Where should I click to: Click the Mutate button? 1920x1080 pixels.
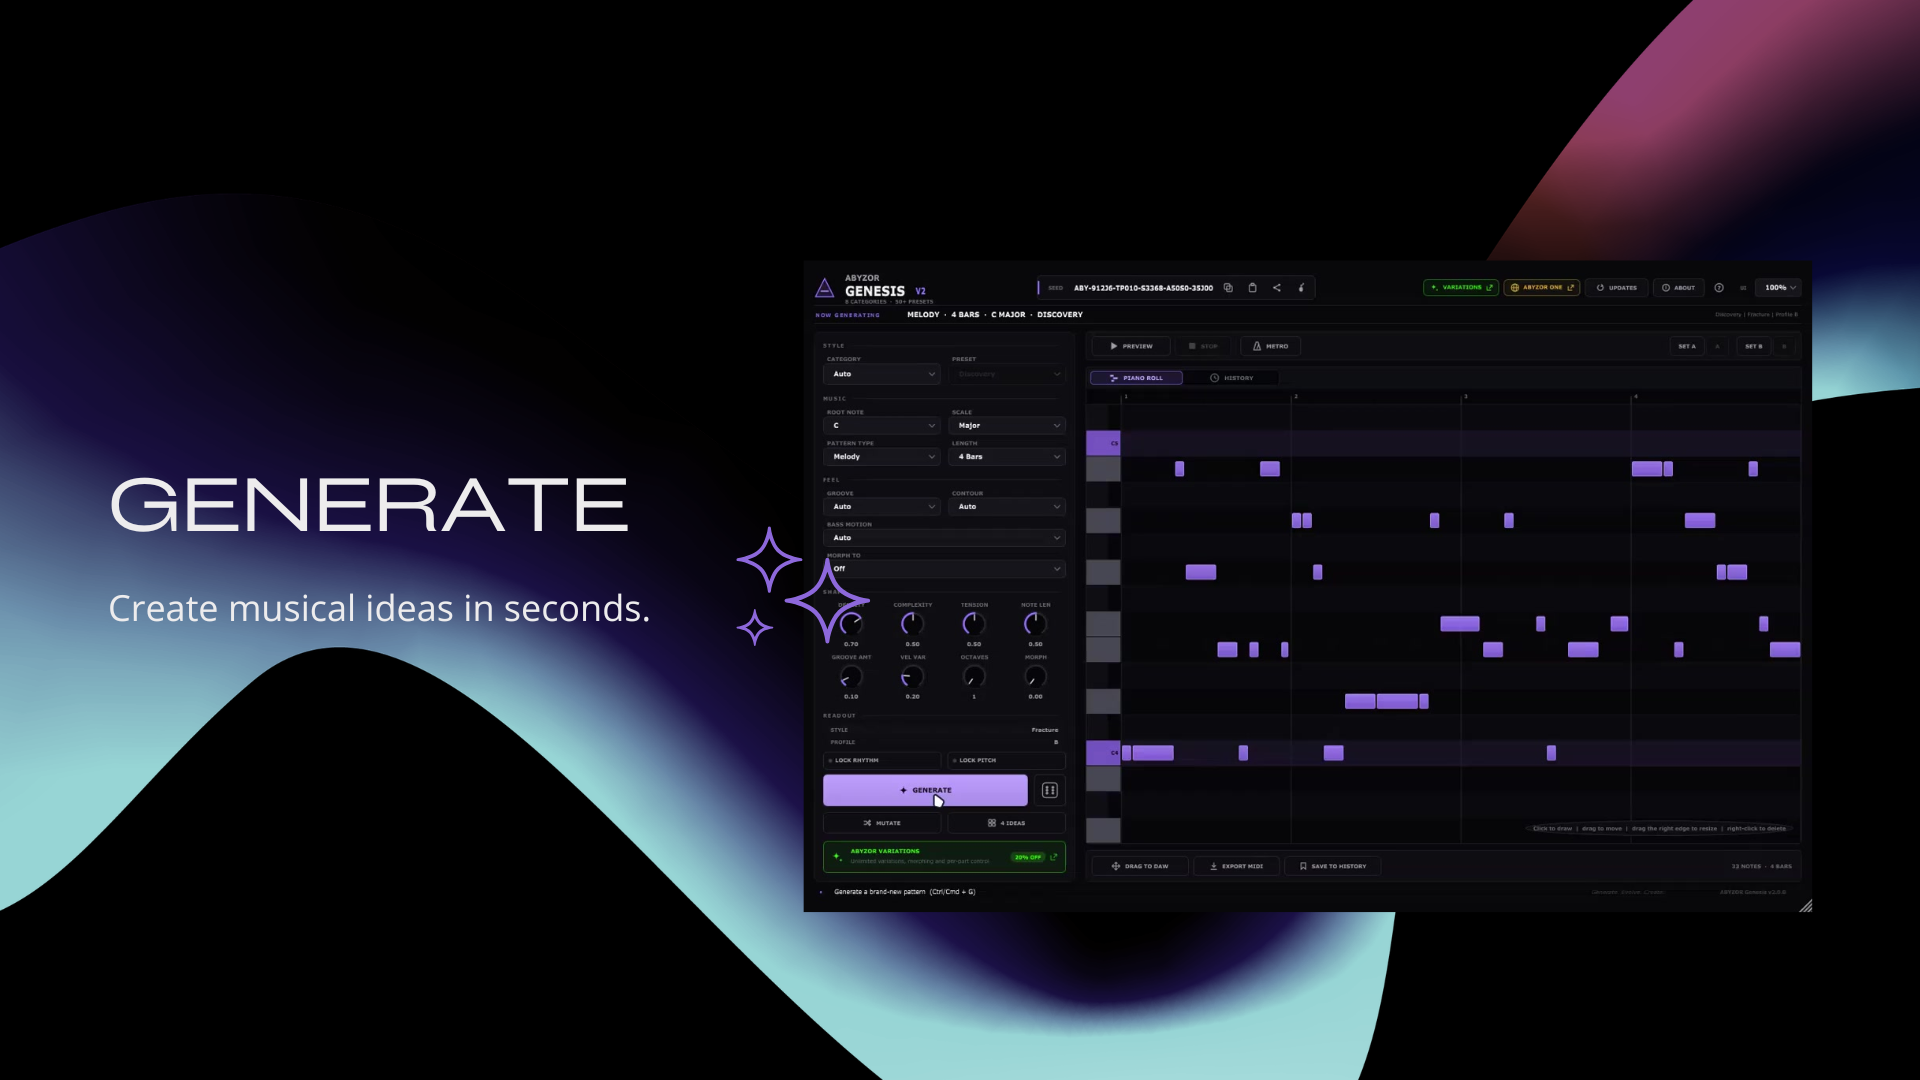pyautogui.click(x=882, y=823)
